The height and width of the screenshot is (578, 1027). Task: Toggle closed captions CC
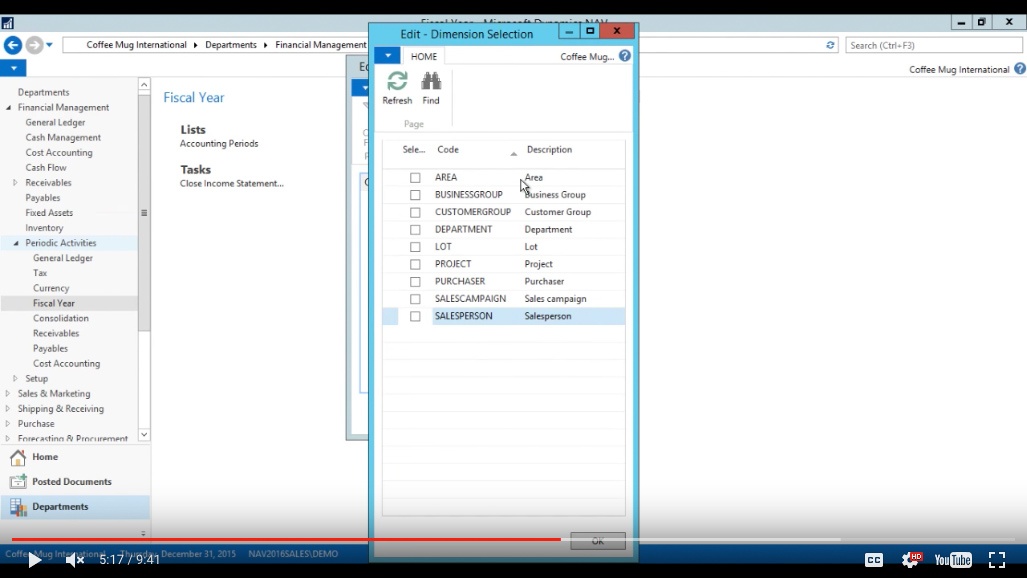coord(874,560)
